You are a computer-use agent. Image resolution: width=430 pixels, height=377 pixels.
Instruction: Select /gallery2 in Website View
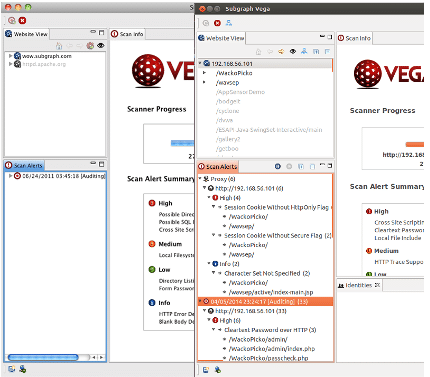[x=228, y=139]
